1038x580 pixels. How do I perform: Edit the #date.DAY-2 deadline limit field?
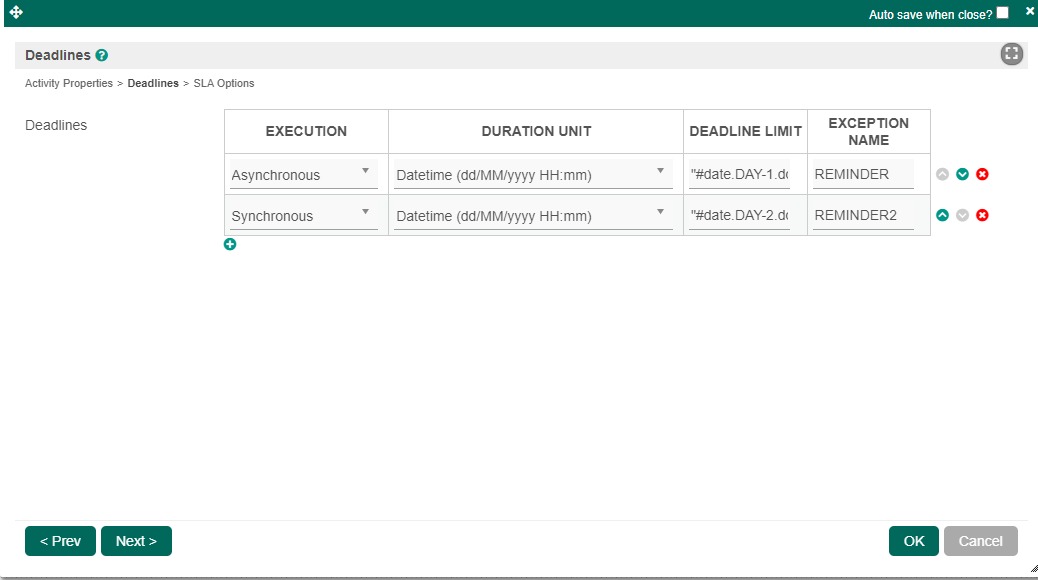pyautogui.click(x=739, y=215)
